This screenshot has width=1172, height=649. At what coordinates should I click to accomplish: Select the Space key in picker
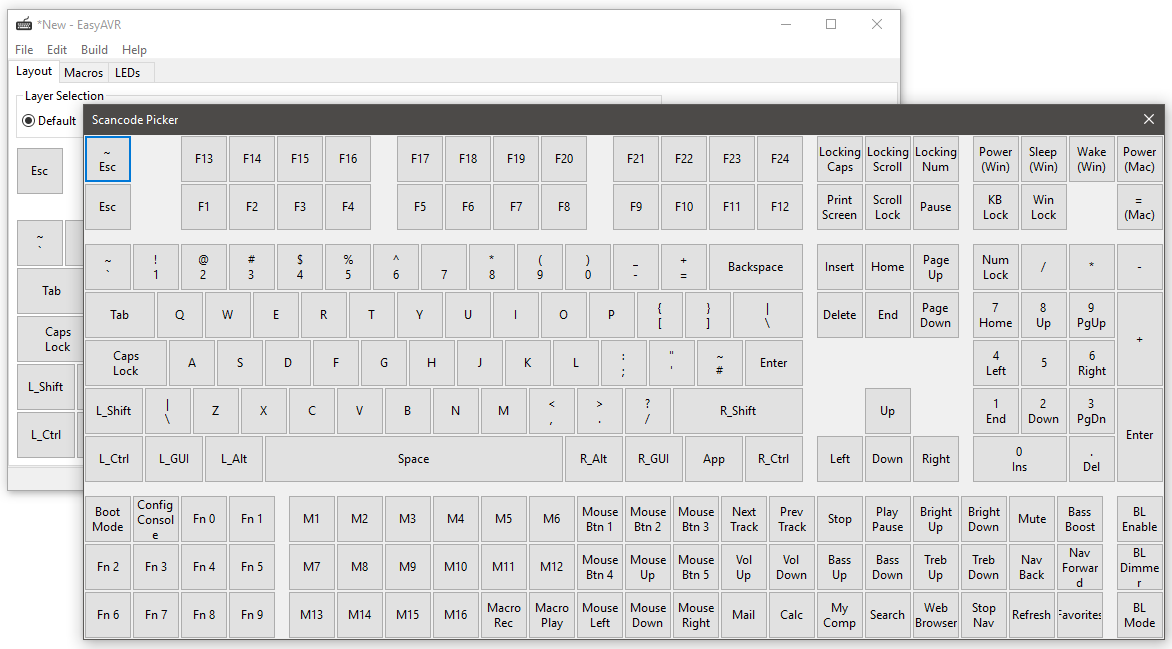tap(413, 459)
